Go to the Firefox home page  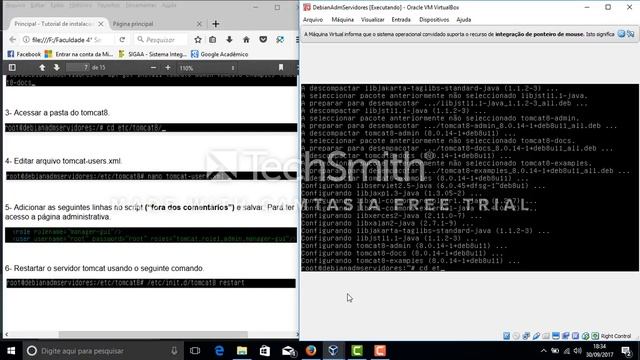[x=246, y=40]
